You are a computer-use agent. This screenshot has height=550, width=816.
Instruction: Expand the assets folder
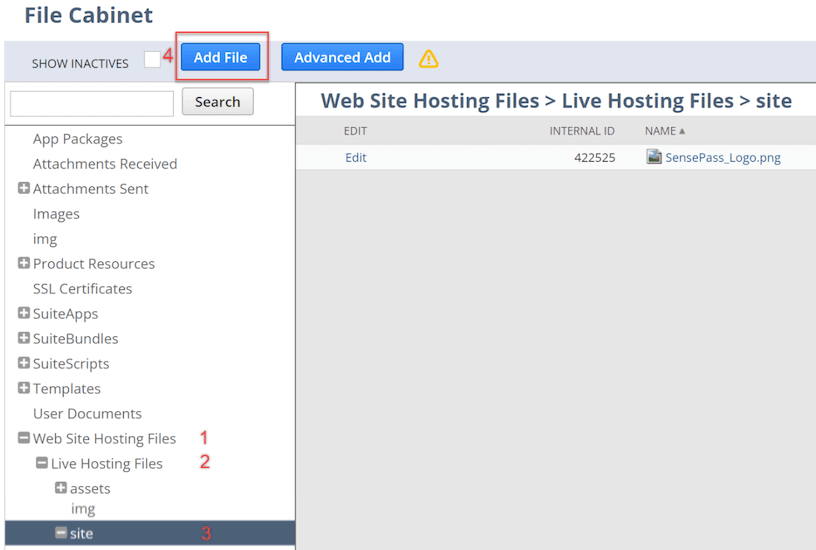coord(61,488)
